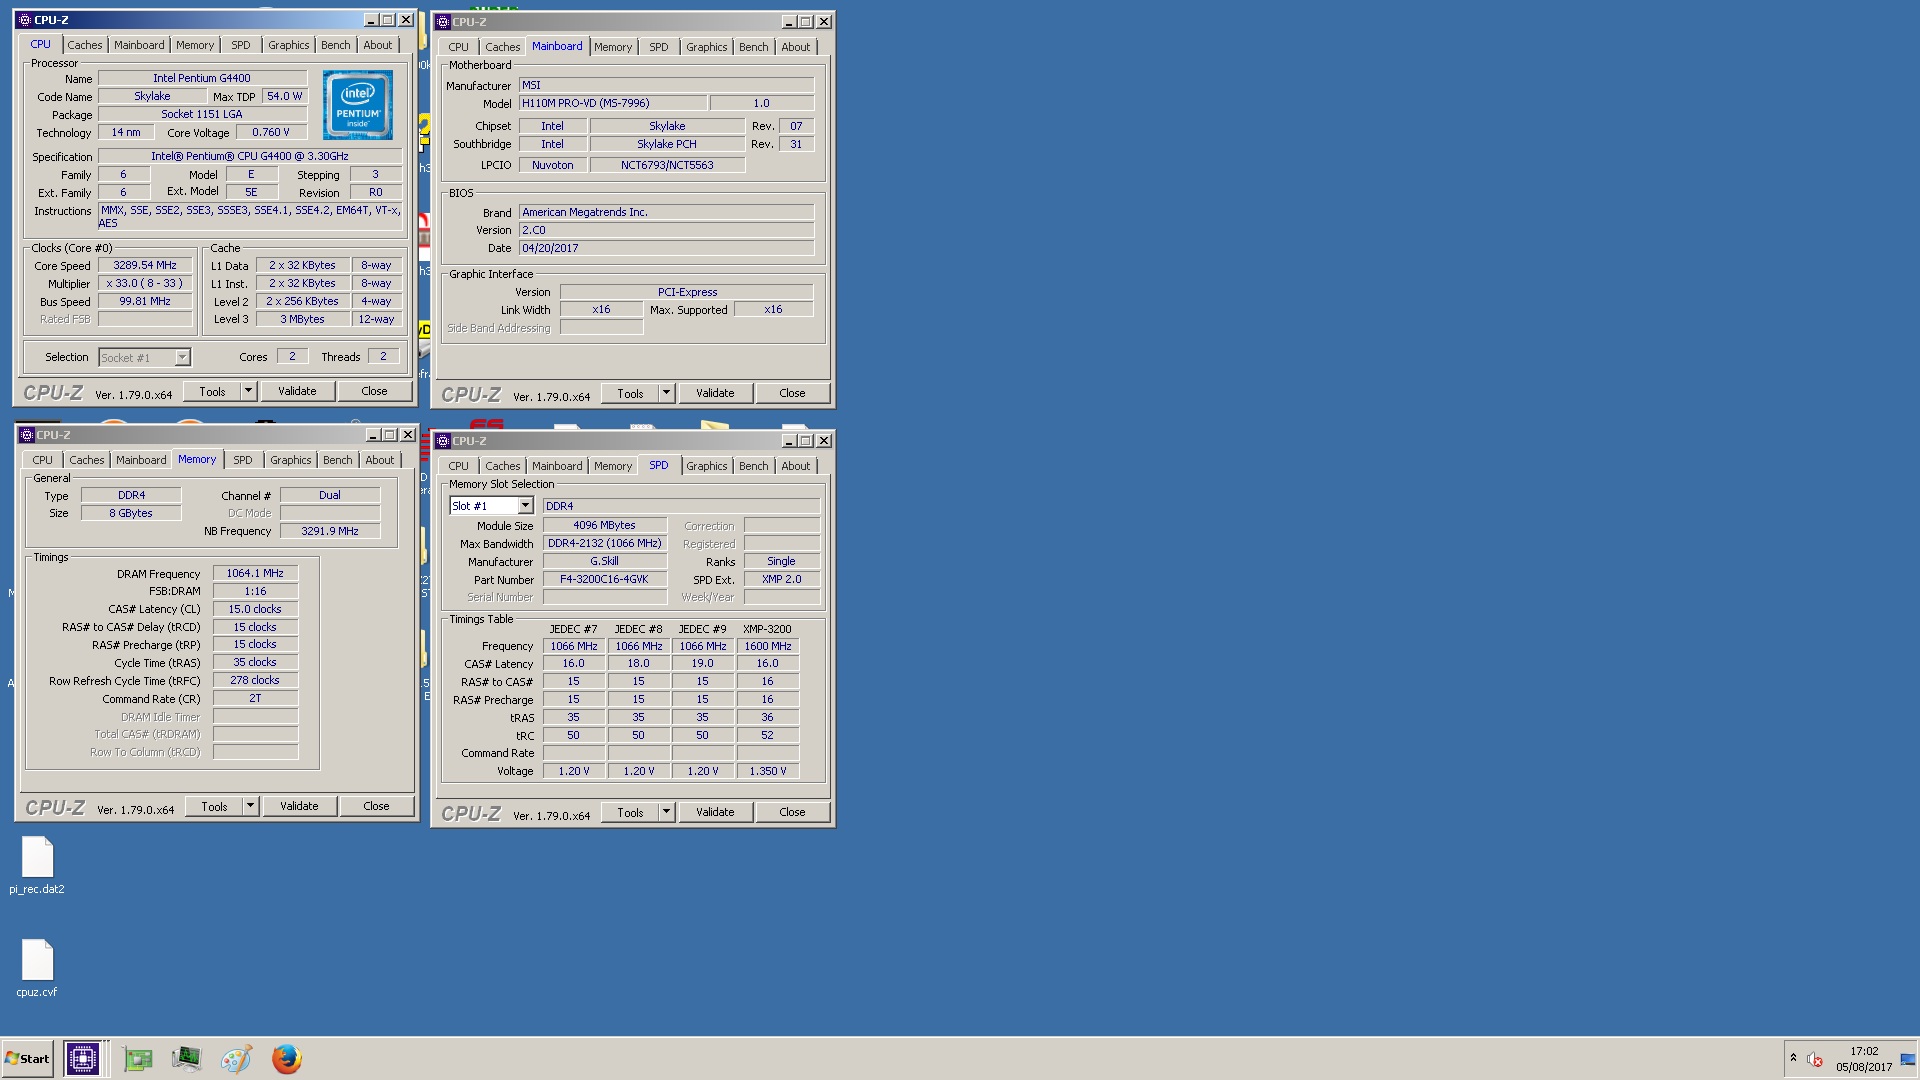Open Bench tab in Mainboard window
Image resolution: width=1920 pixels, height=1080 pixels.
pos(754,47)
